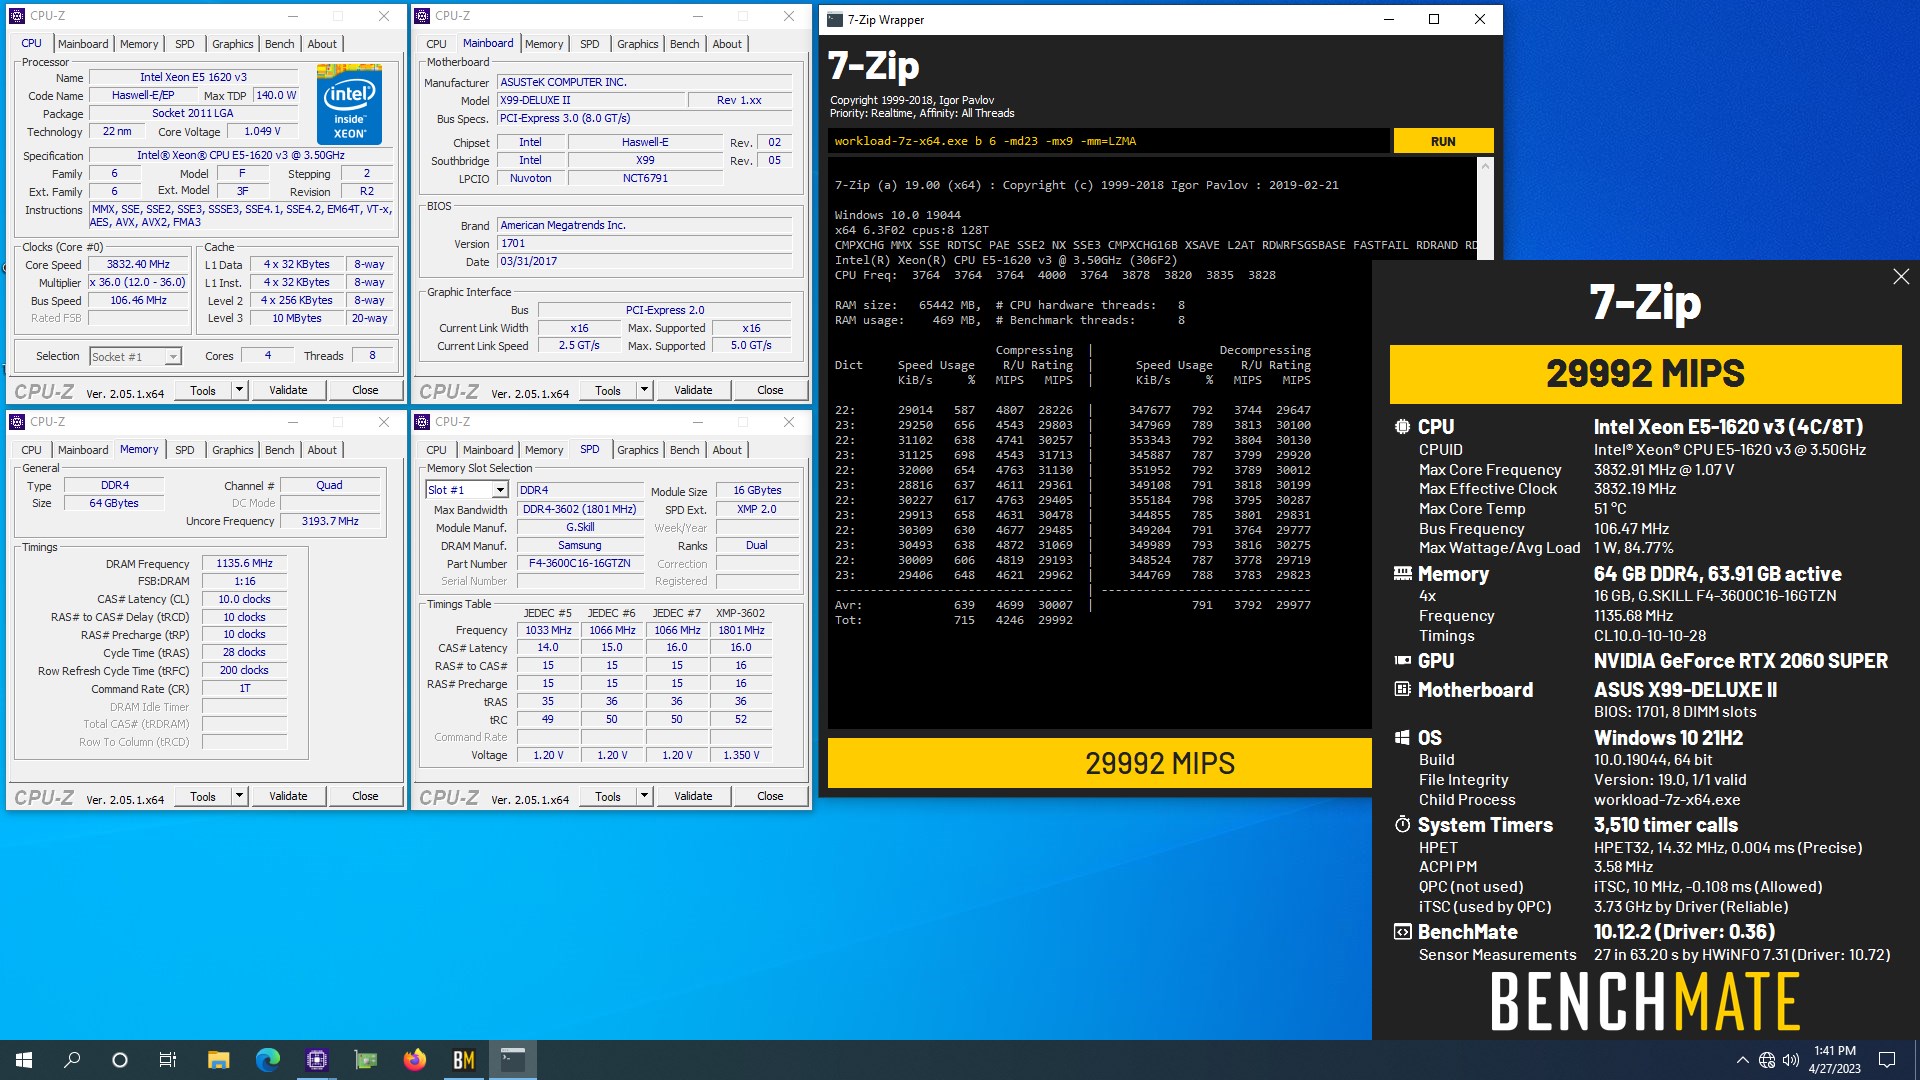Click yellow 29992 MIPS result banner
The width and height of the screenshot is (1920, 1080).
pyautogui.click(x=1645, y=374)
